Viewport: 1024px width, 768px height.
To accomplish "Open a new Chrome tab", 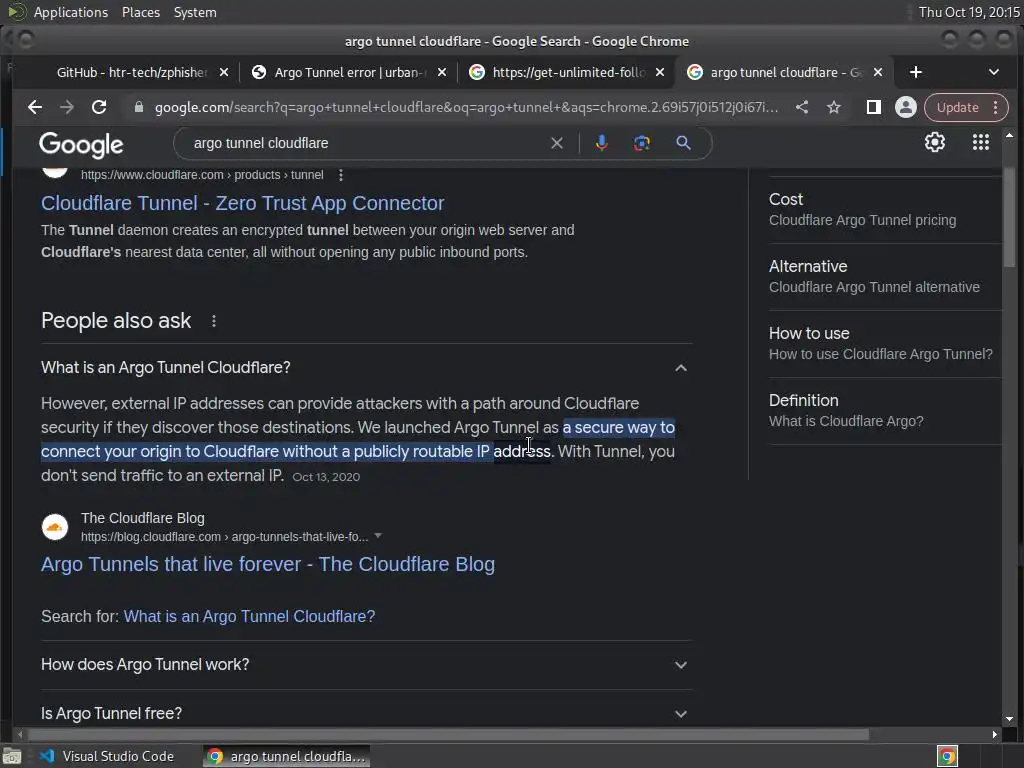I will pyautogui.click(x=916, y=72).
